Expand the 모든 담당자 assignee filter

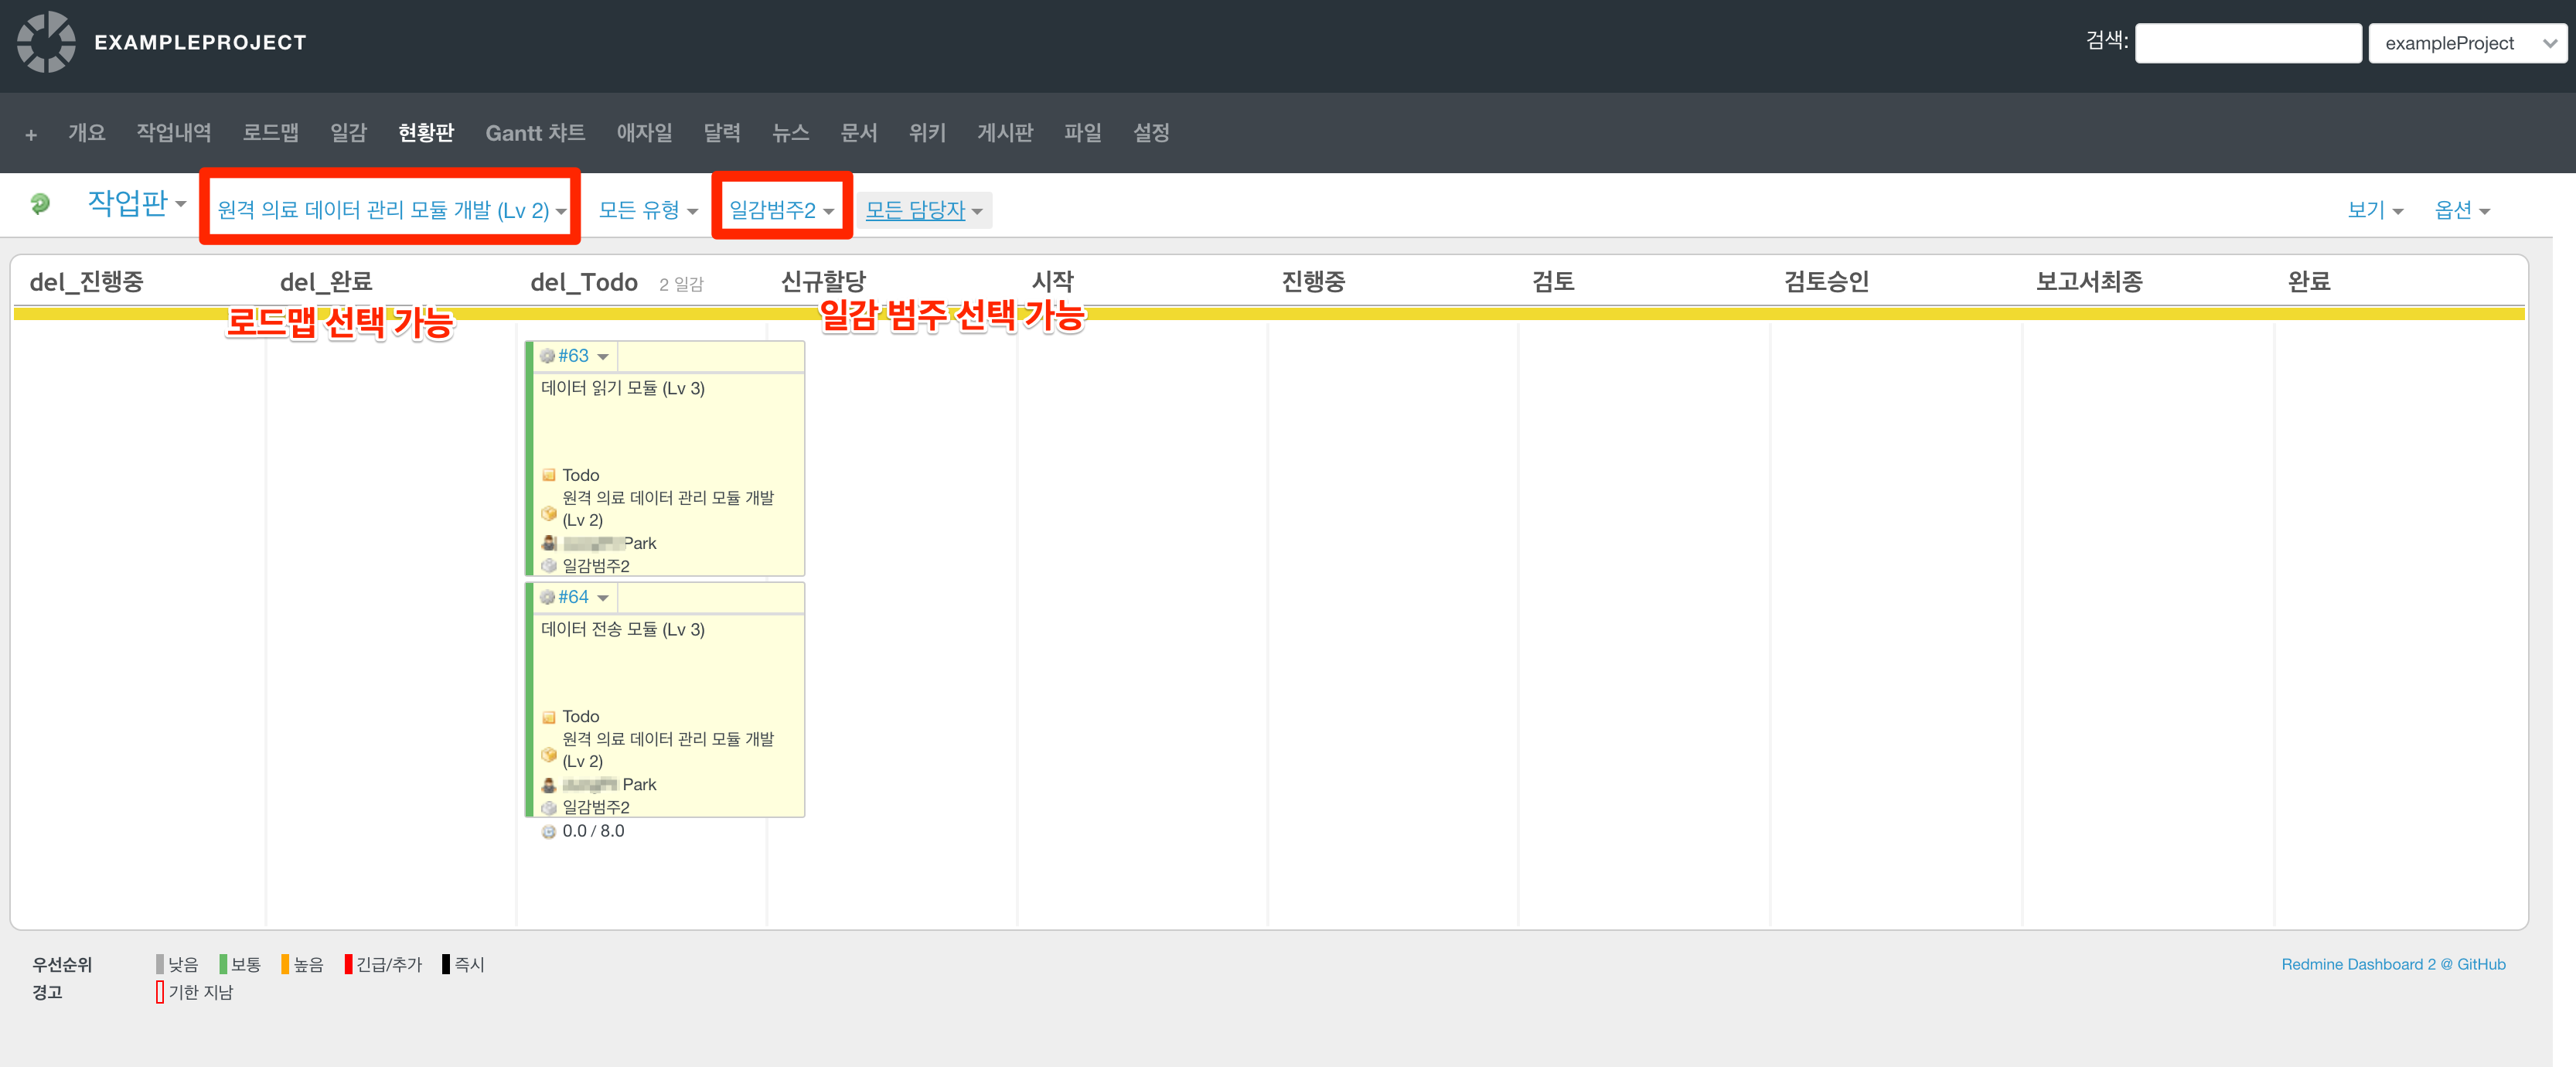point(923,210)
